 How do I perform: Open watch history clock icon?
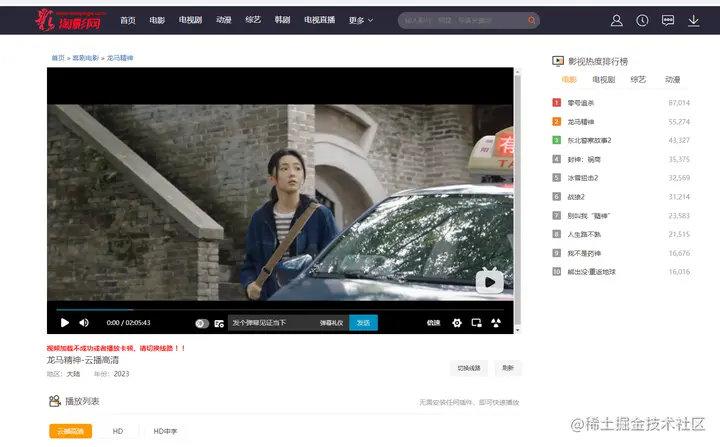(x=642, y=20)
